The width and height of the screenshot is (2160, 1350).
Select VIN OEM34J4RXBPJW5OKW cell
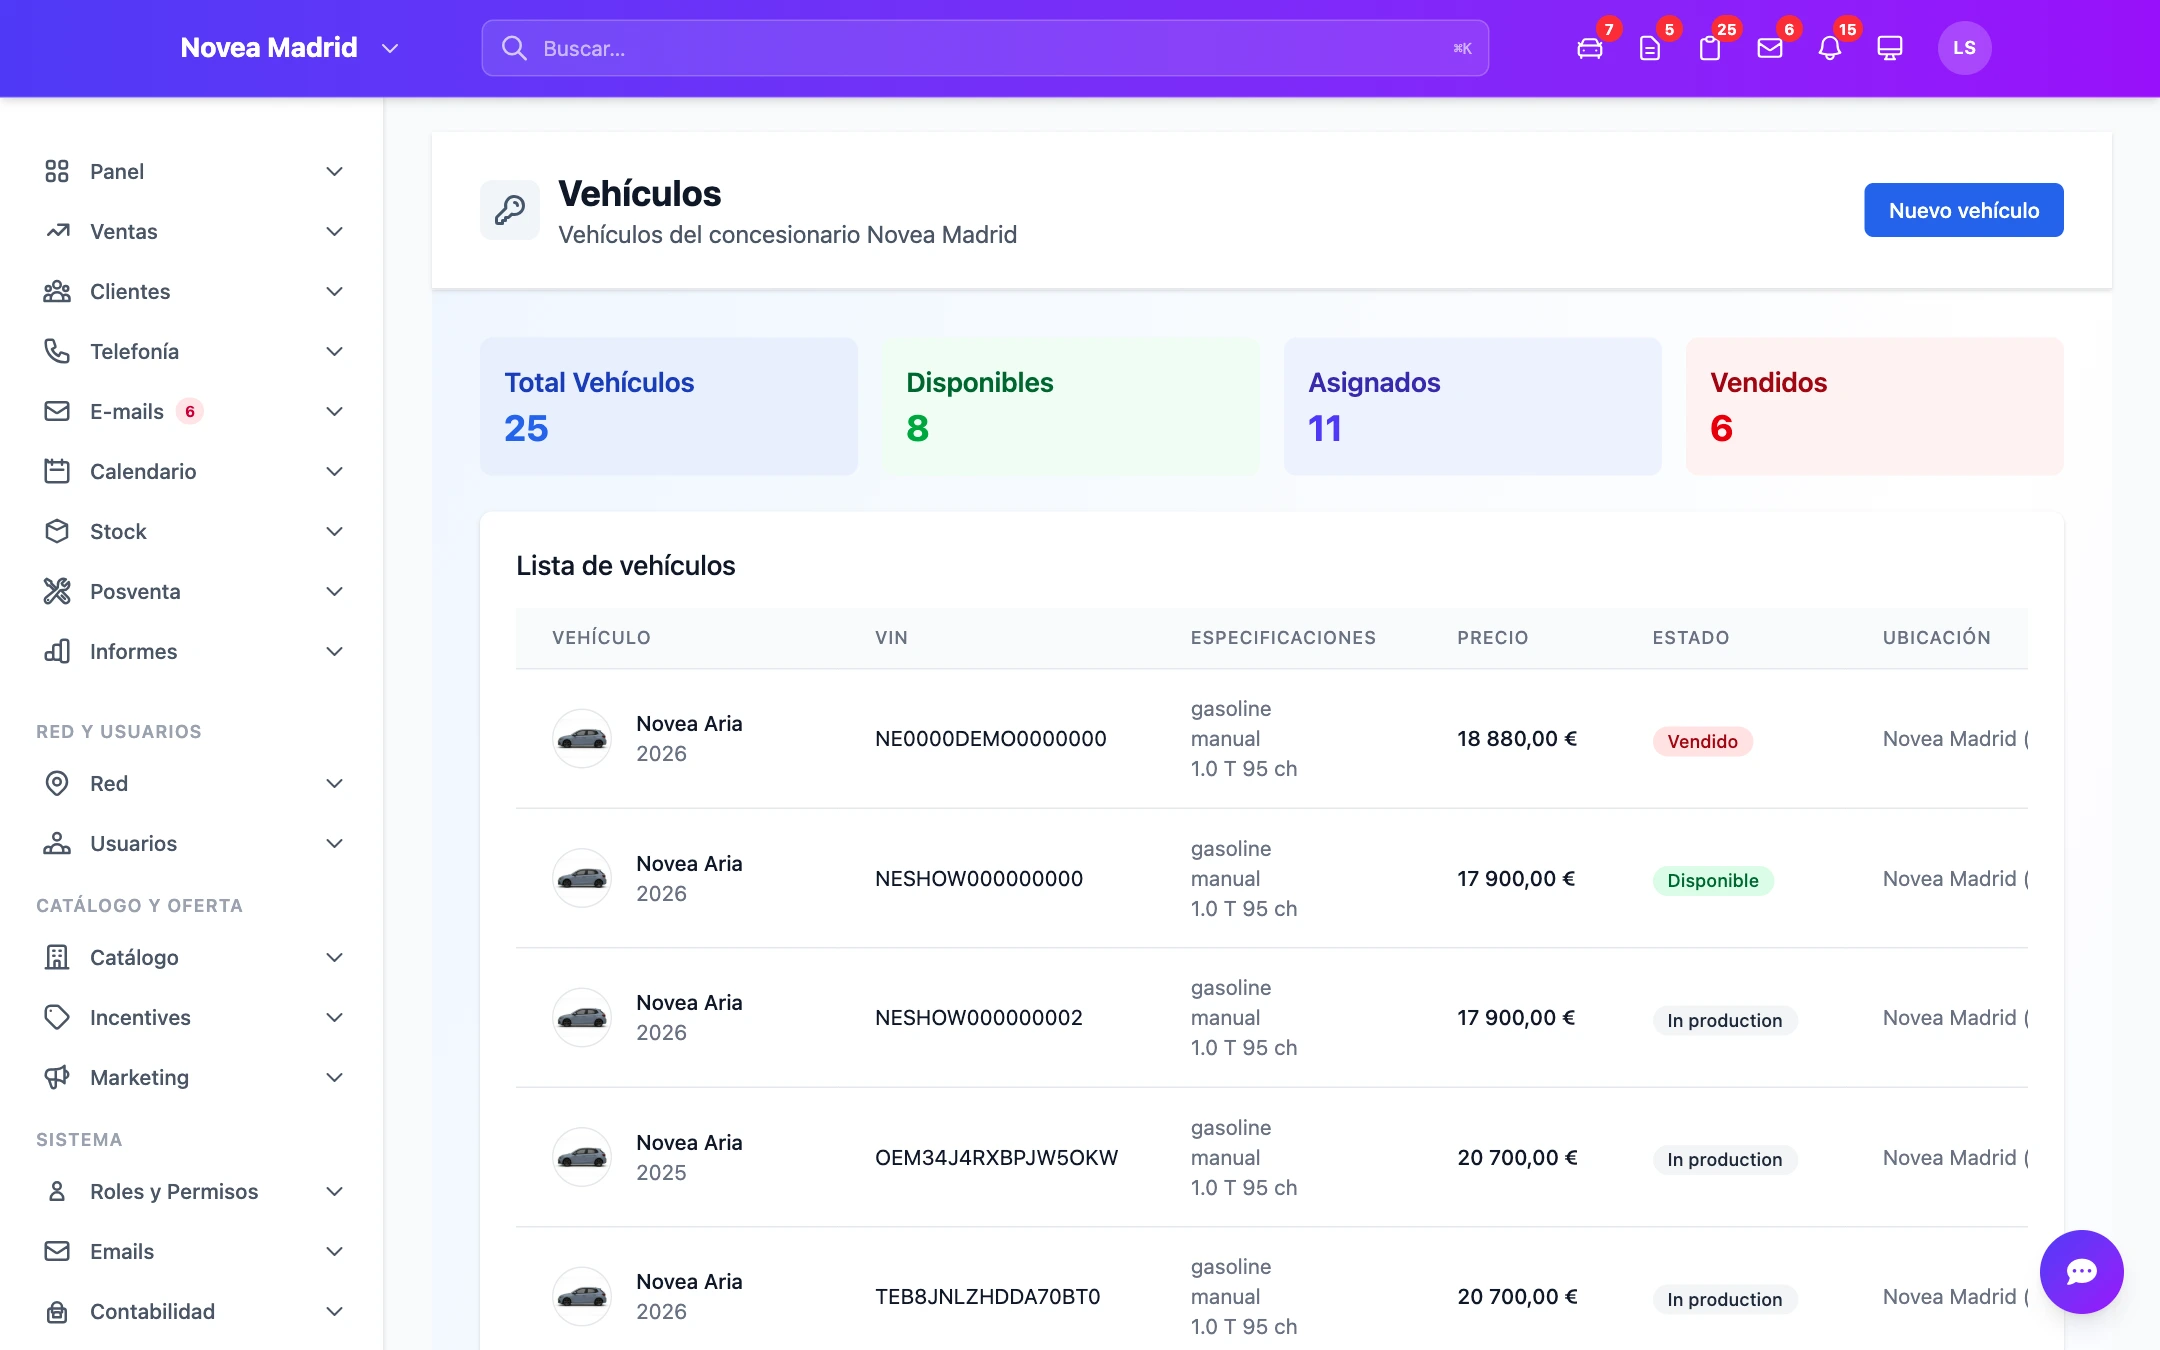point(996,1157)
